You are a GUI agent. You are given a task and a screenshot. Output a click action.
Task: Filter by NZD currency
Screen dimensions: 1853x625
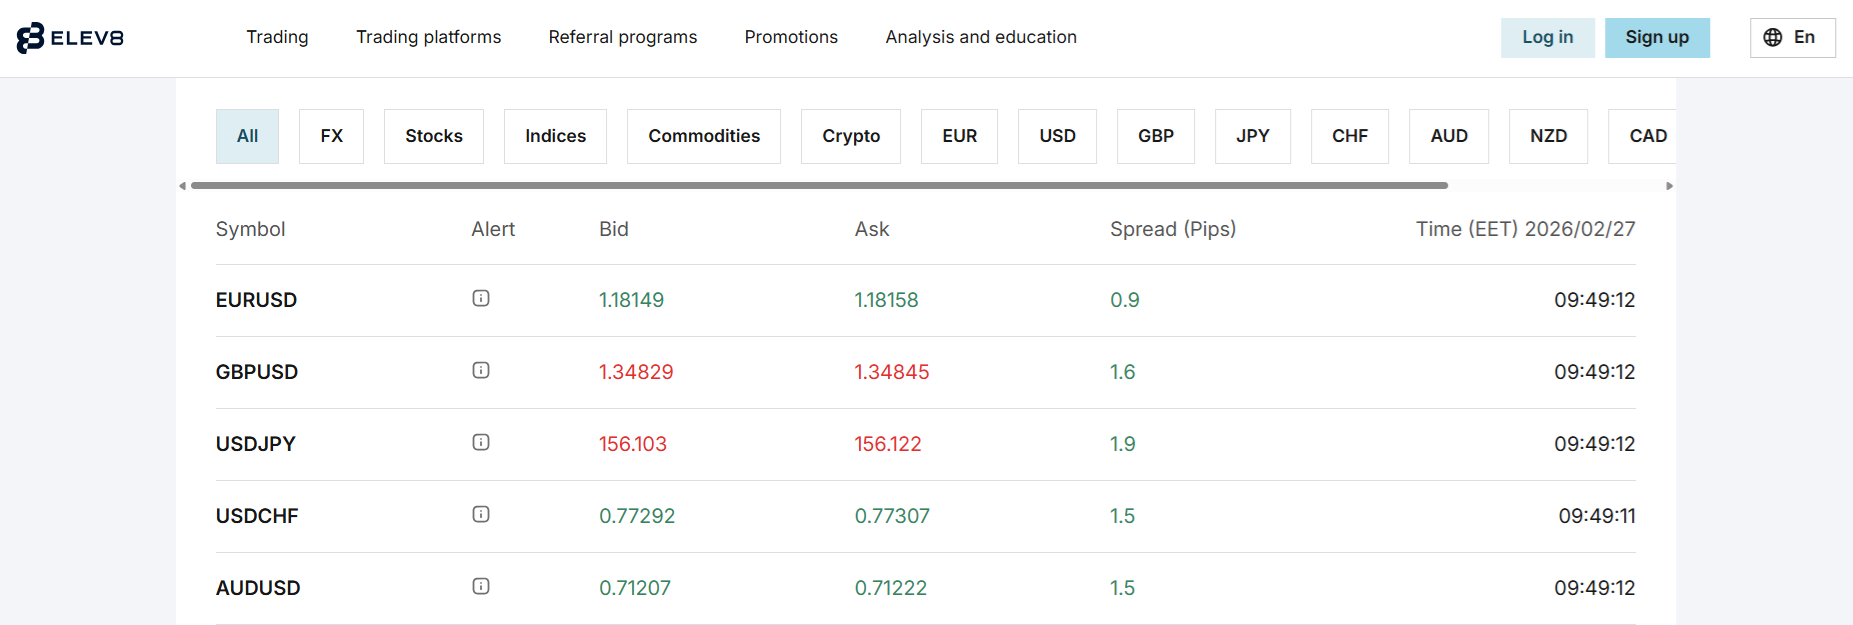[1548, 136]
